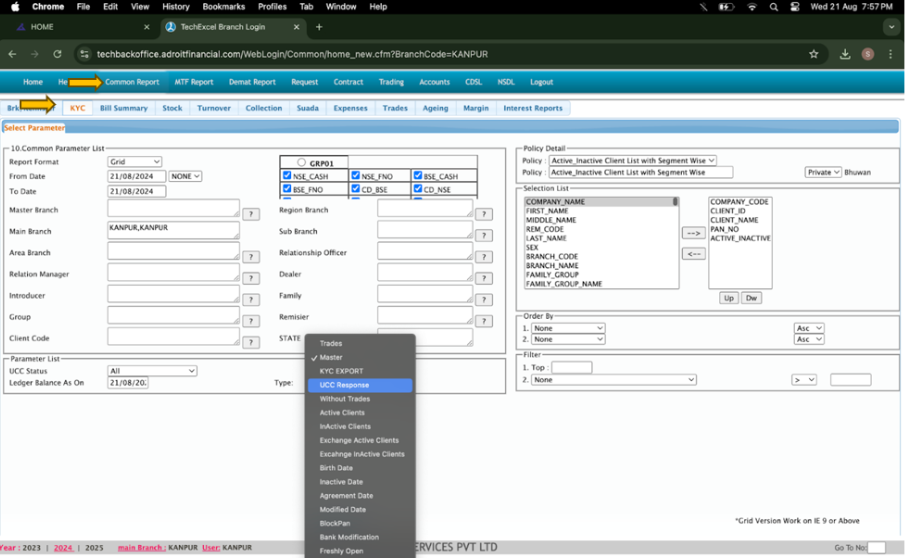The height and width of the screenshot is (558, 906).
Task: Click the From Date input field
Action: coord(137,177)
